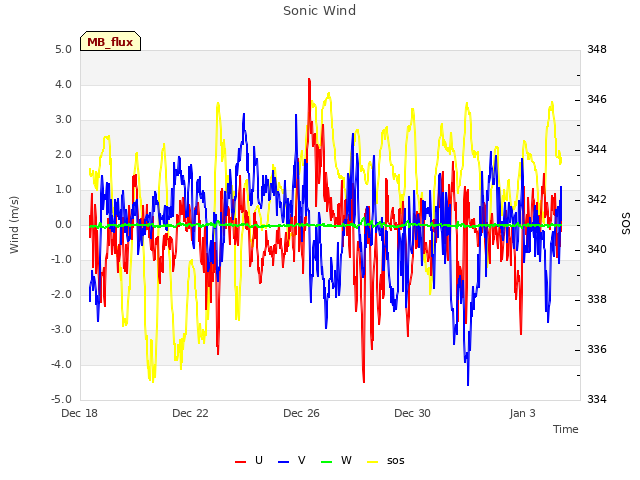Click the -3.0 left axis value
The image size is (640, 480).
62,330
